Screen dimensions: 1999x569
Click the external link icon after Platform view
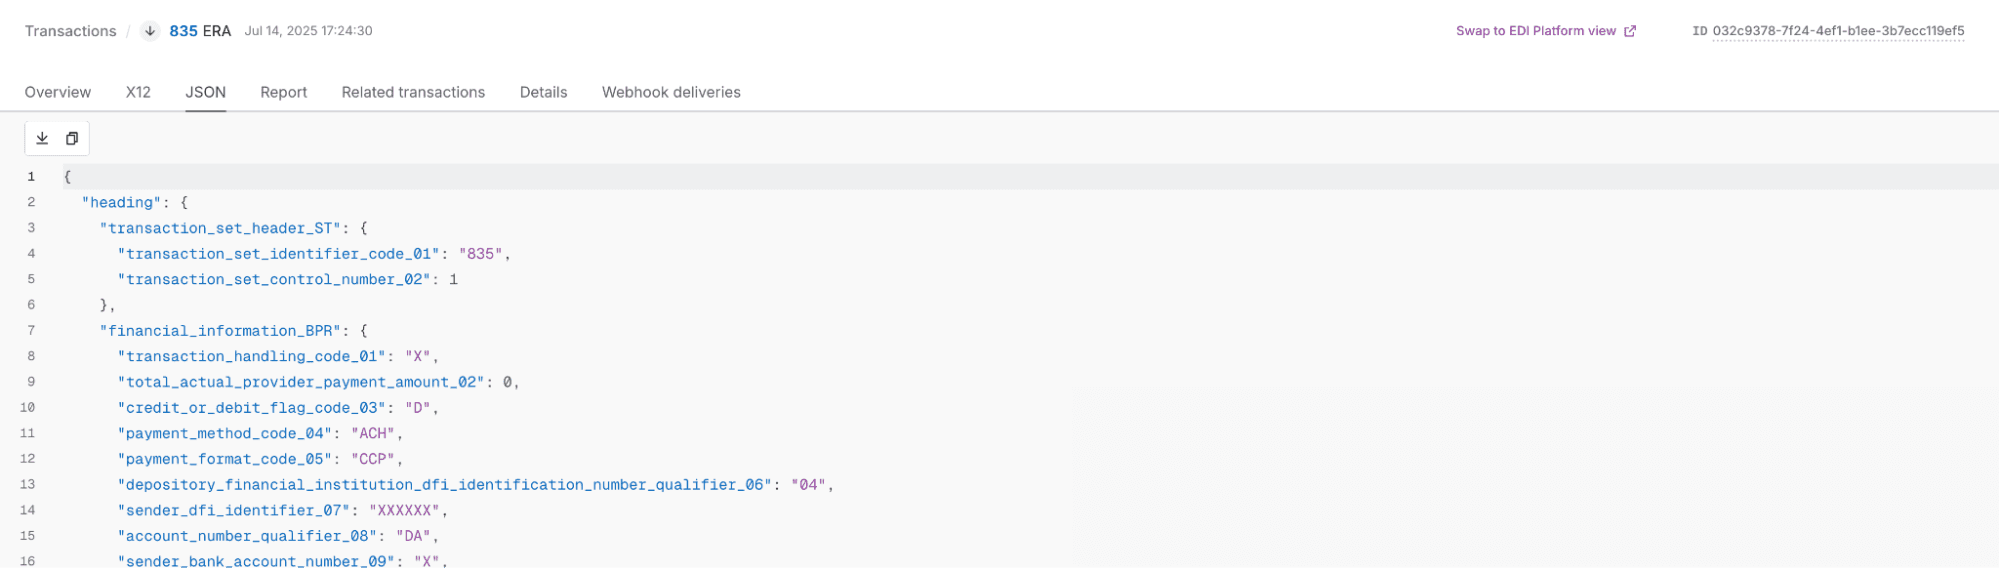point(1630,31)
